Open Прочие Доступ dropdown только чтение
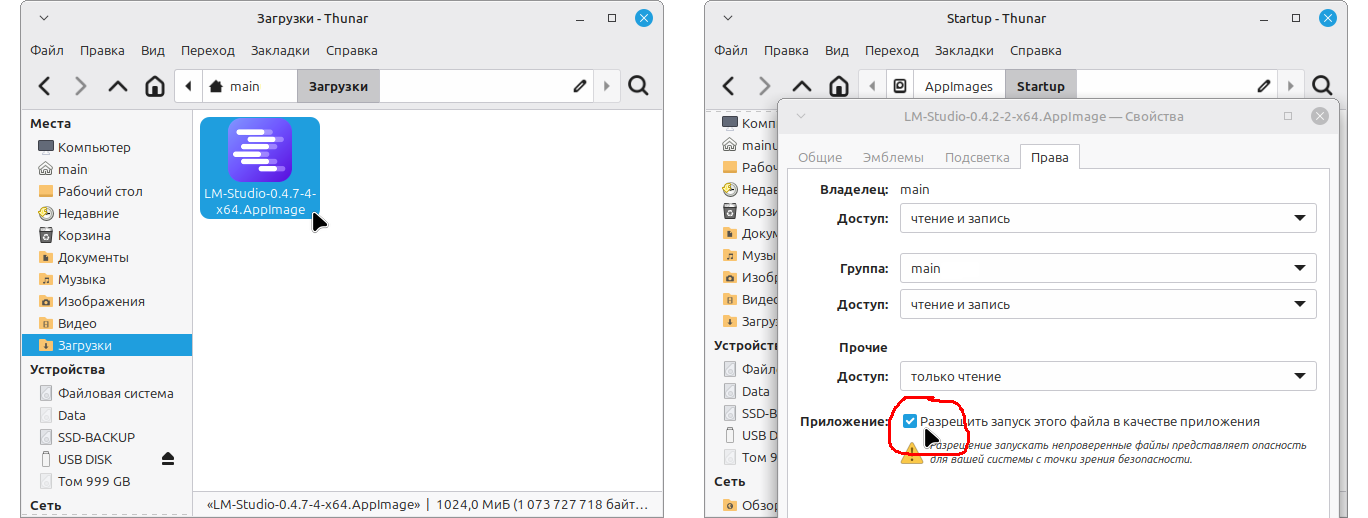1368x518 pixels. click(x=1108, y=376)
